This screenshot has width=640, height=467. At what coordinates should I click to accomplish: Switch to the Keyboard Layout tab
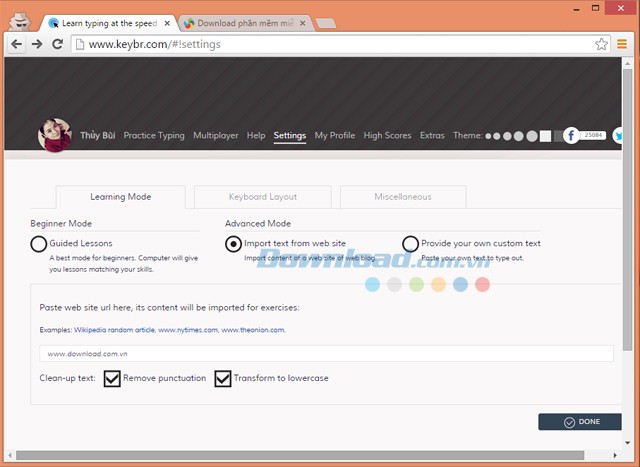[262, 197]
